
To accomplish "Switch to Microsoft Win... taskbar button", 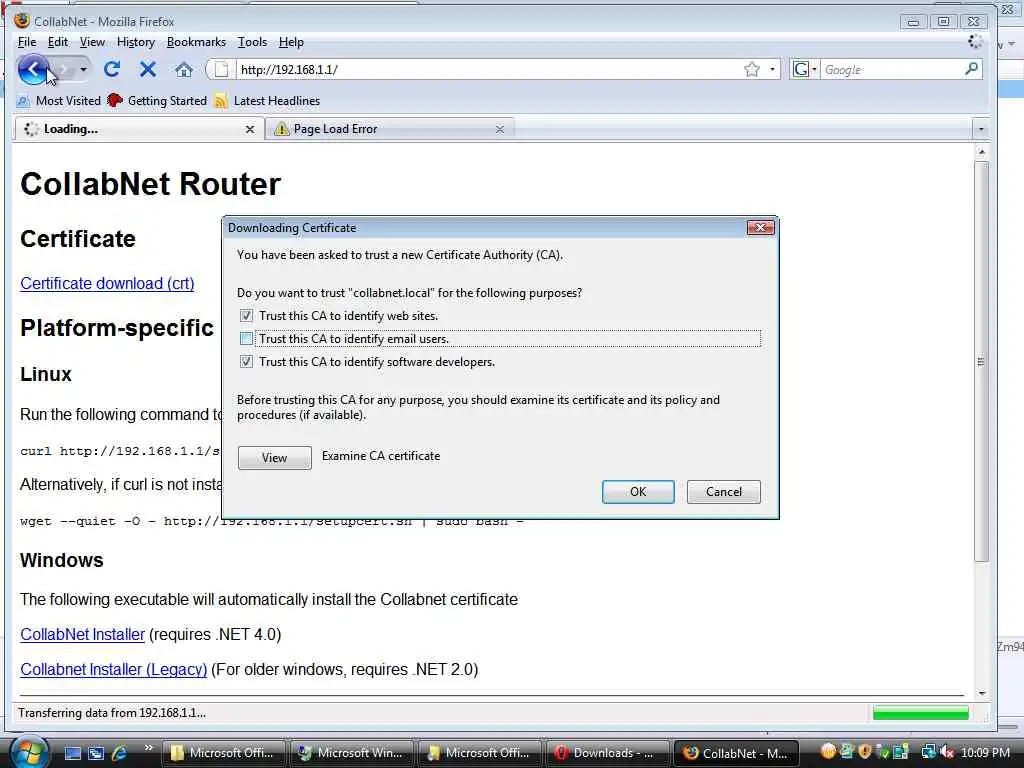I will pos(350,753).
